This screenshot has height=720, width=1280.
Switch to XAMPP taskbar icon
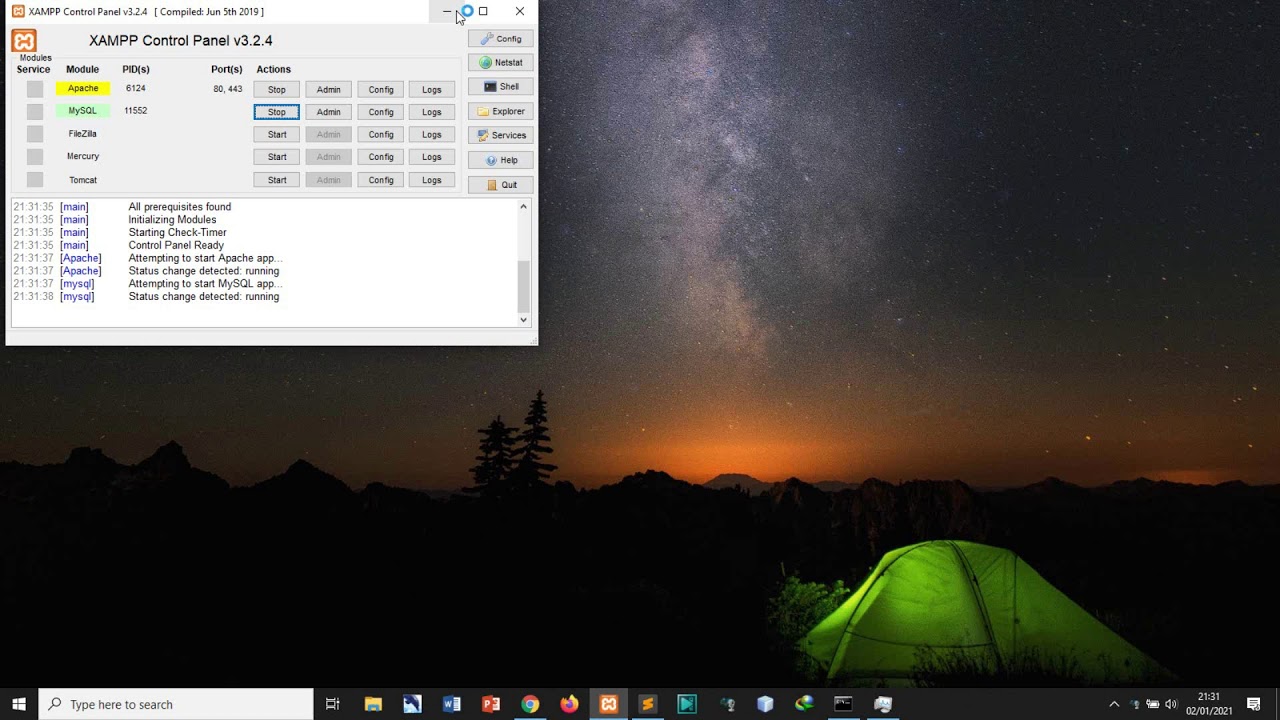pos(608,704)
